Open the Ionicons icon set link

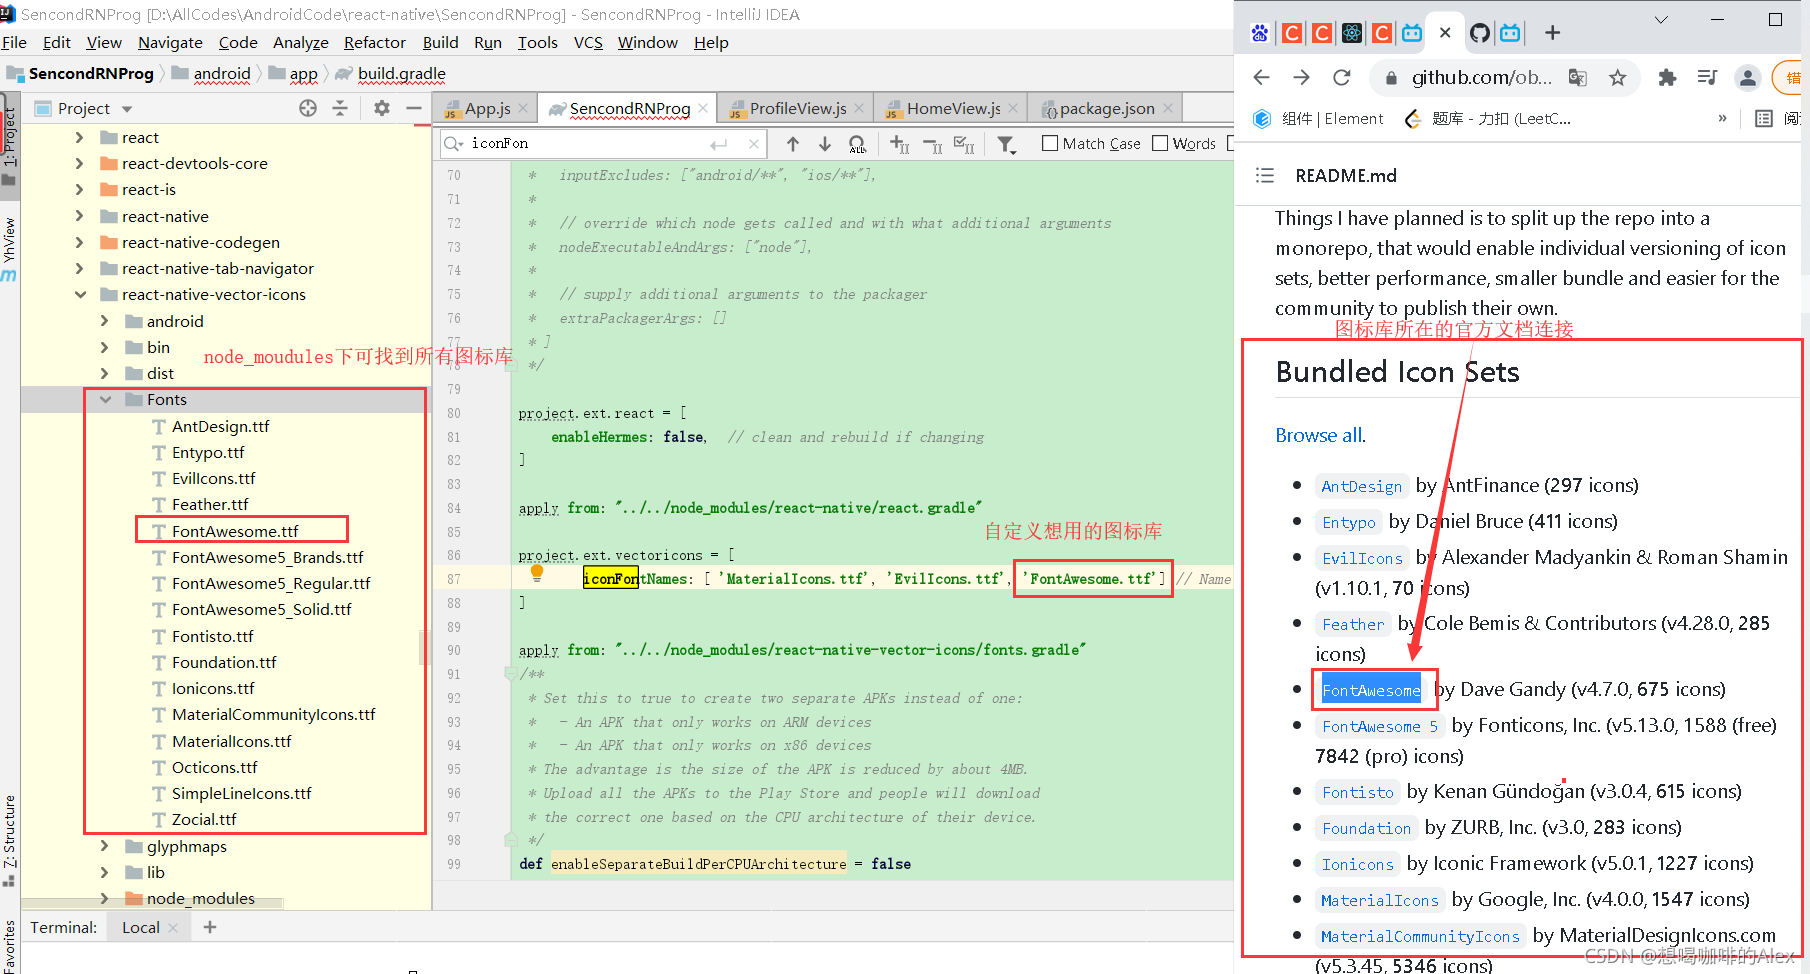1357,864
